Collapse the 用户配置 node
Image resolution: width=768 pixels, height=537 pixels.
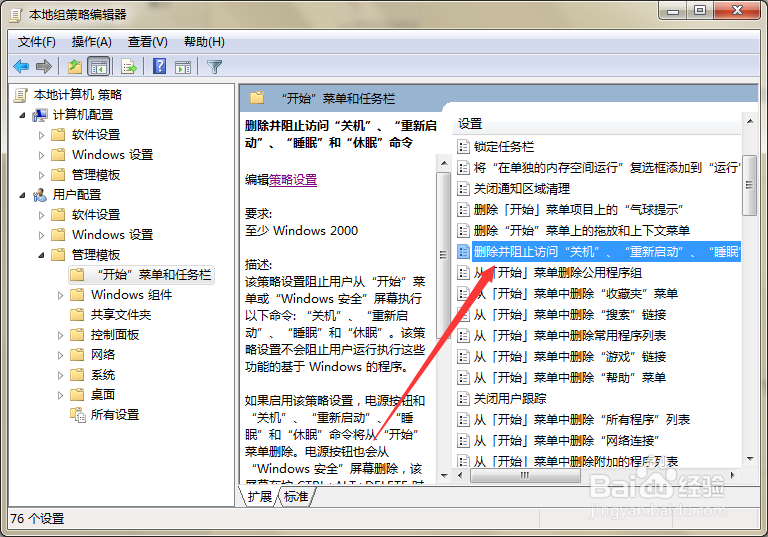click(x=22, y=195)
